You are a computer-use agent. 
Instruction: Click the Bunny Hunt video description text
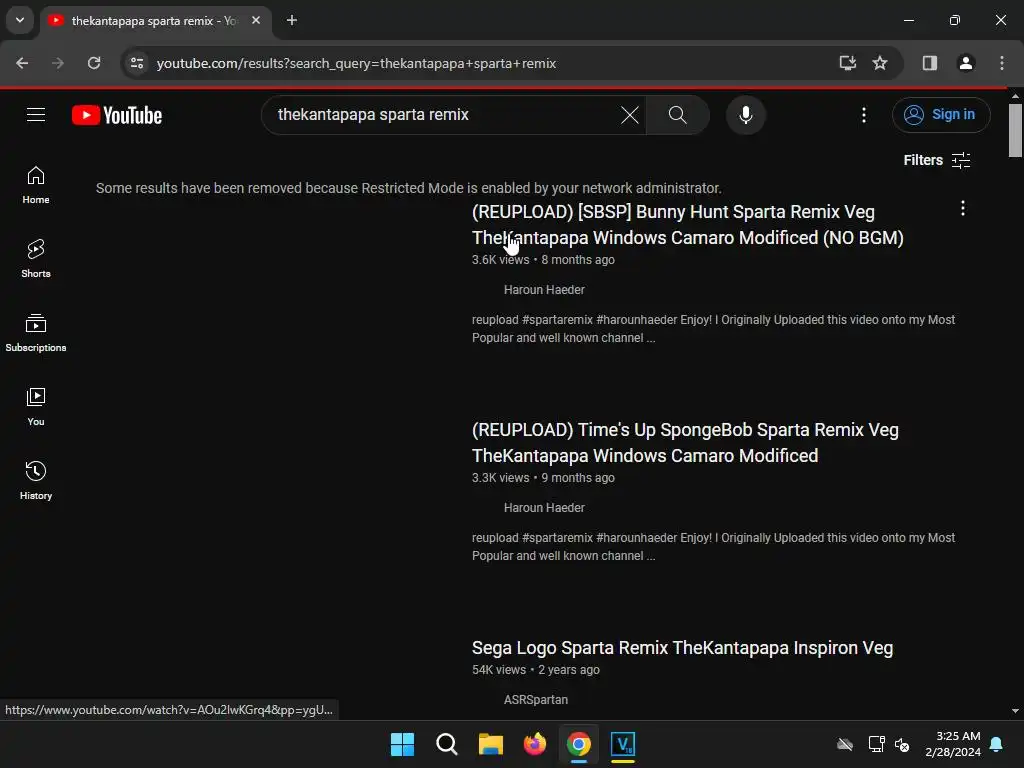pyautogui.click(x=713, y=328)
